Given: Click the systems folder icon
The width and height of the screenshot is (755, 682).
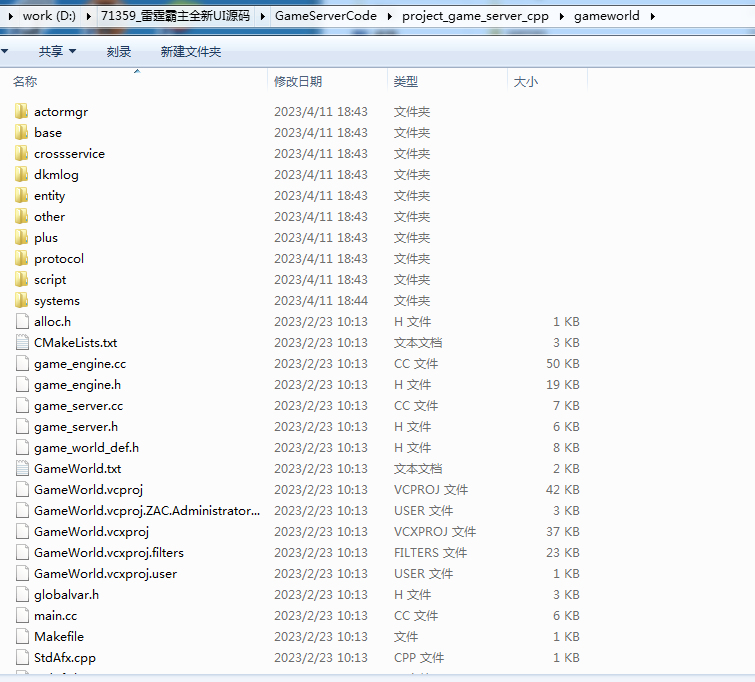Looking at the screenshot, I should (x=22, y=301).
